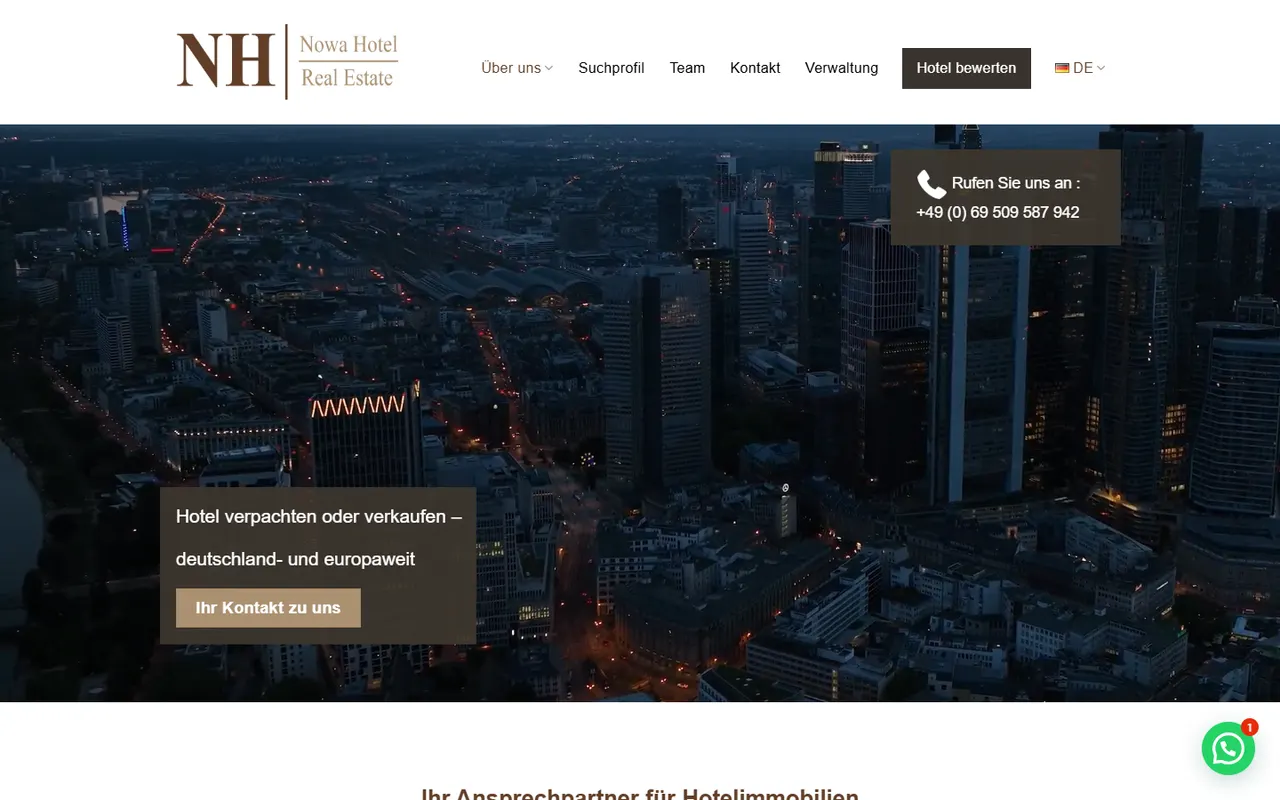Open the WhatsApp chat bubble
Viewport: 1280px width, 800px height.
pos(1228,748)
